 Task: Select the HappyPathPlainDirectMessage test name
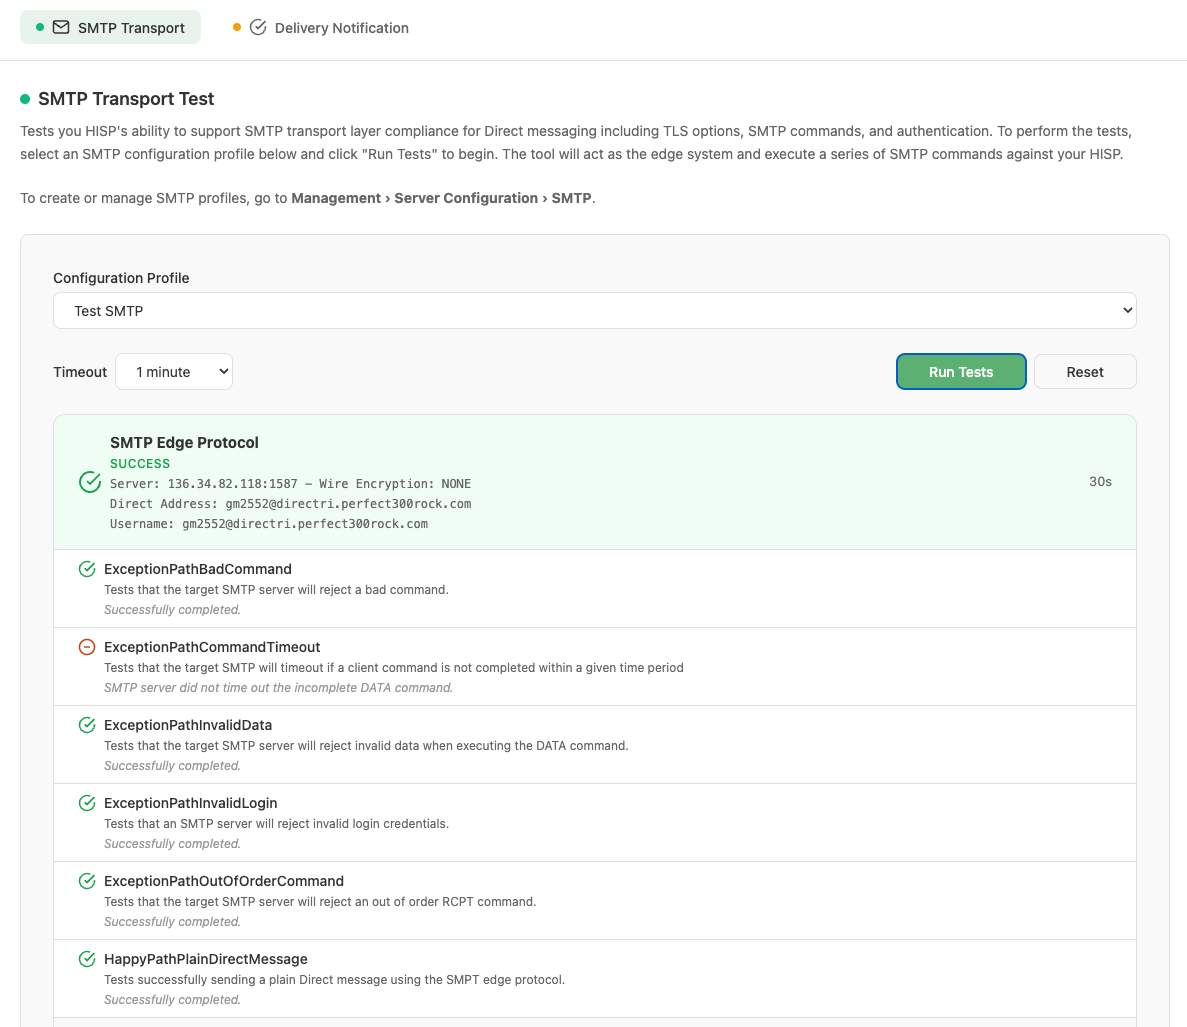(x=206, y=959)
